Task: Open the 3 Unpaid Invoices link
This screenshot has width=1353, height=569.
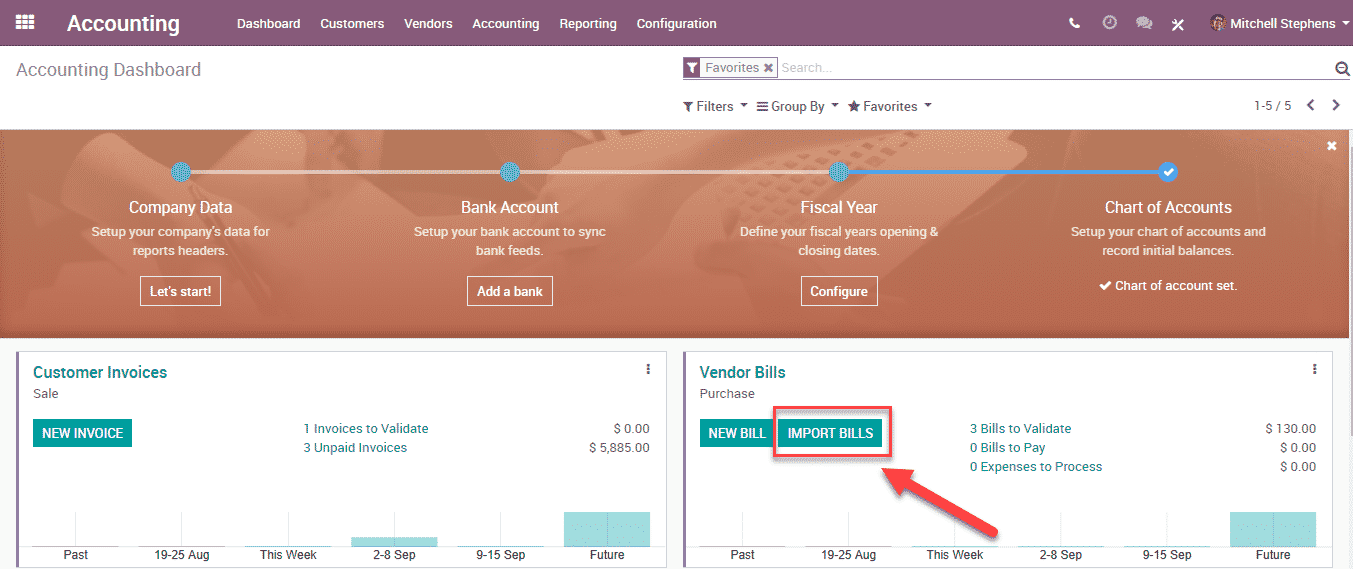Action: pos(355,448)
